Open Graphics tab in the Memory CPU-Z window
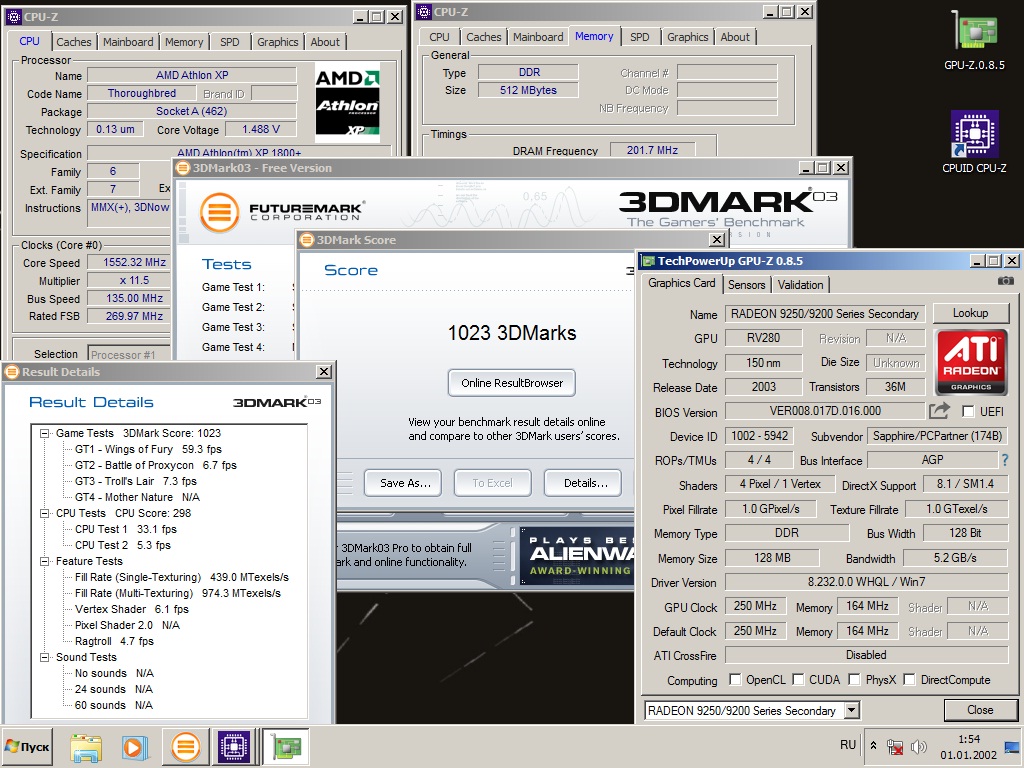 pyautogui.click(x=688, y=37)
